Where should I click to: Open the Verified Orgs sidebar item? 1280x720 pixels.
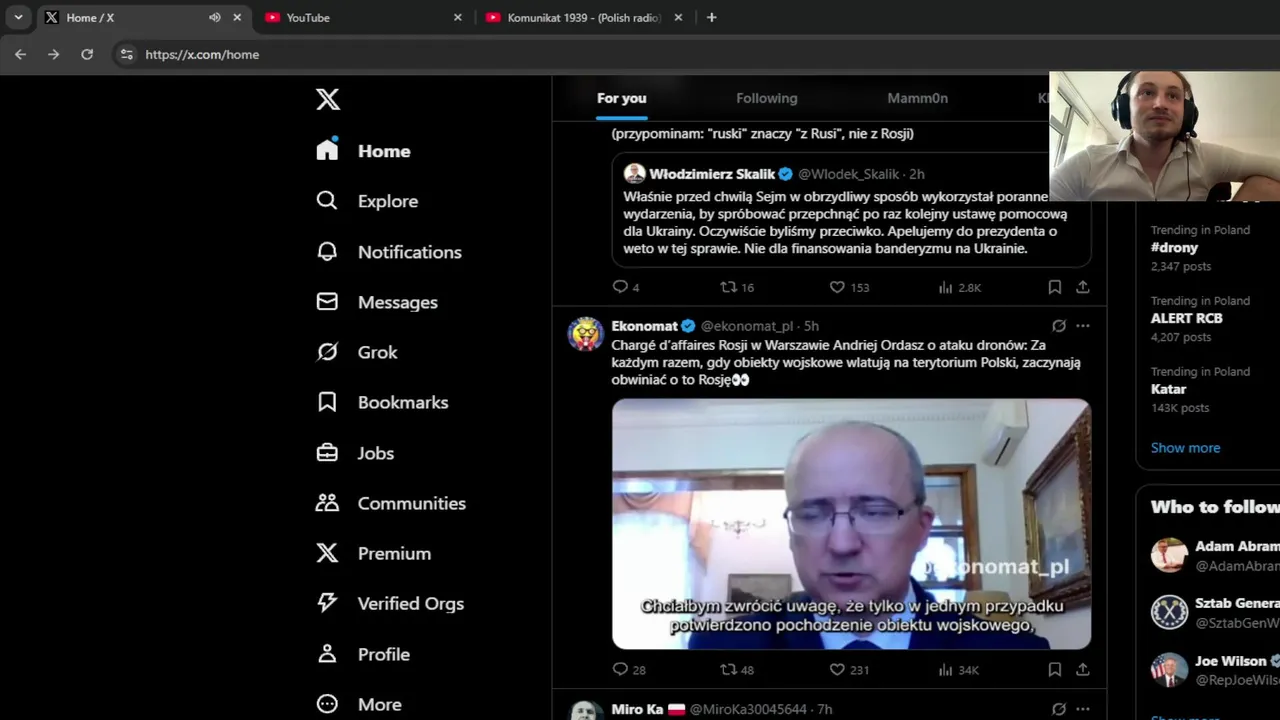coord(390,603)
